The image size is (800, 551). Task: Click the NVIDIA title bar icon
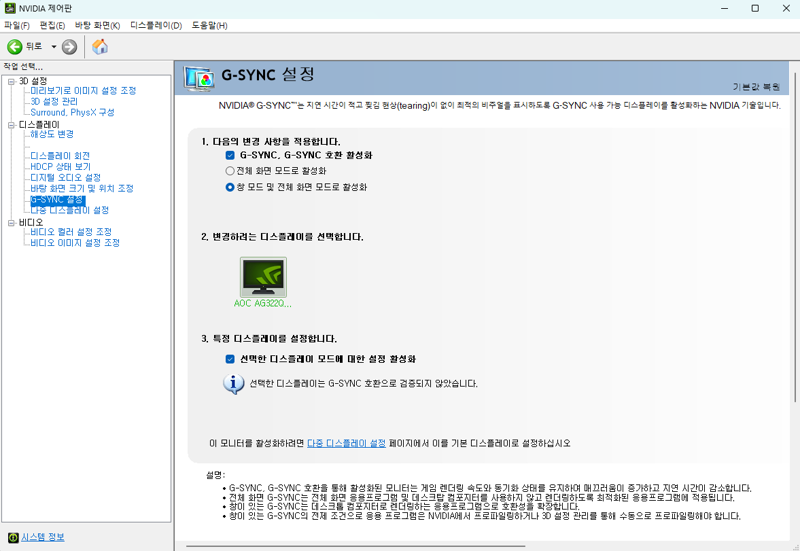[x=10, y=8]
